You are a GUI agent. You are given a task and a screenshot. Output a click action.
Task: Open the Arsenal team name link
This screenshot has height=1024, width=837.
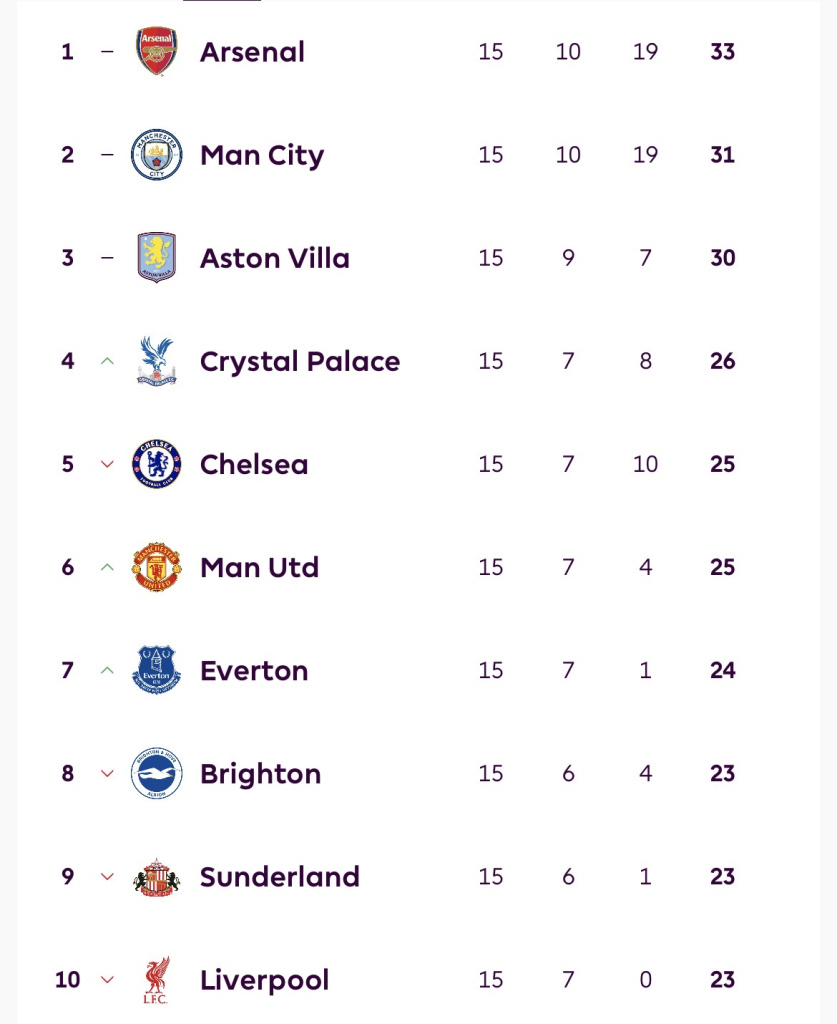click(252, 52)
